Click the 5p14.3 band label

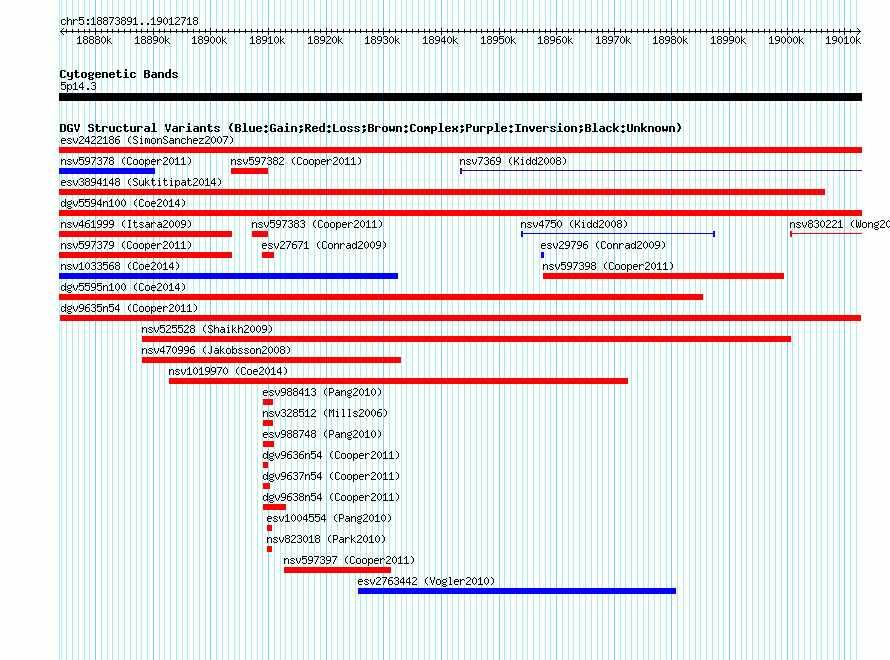click(78, 86)
